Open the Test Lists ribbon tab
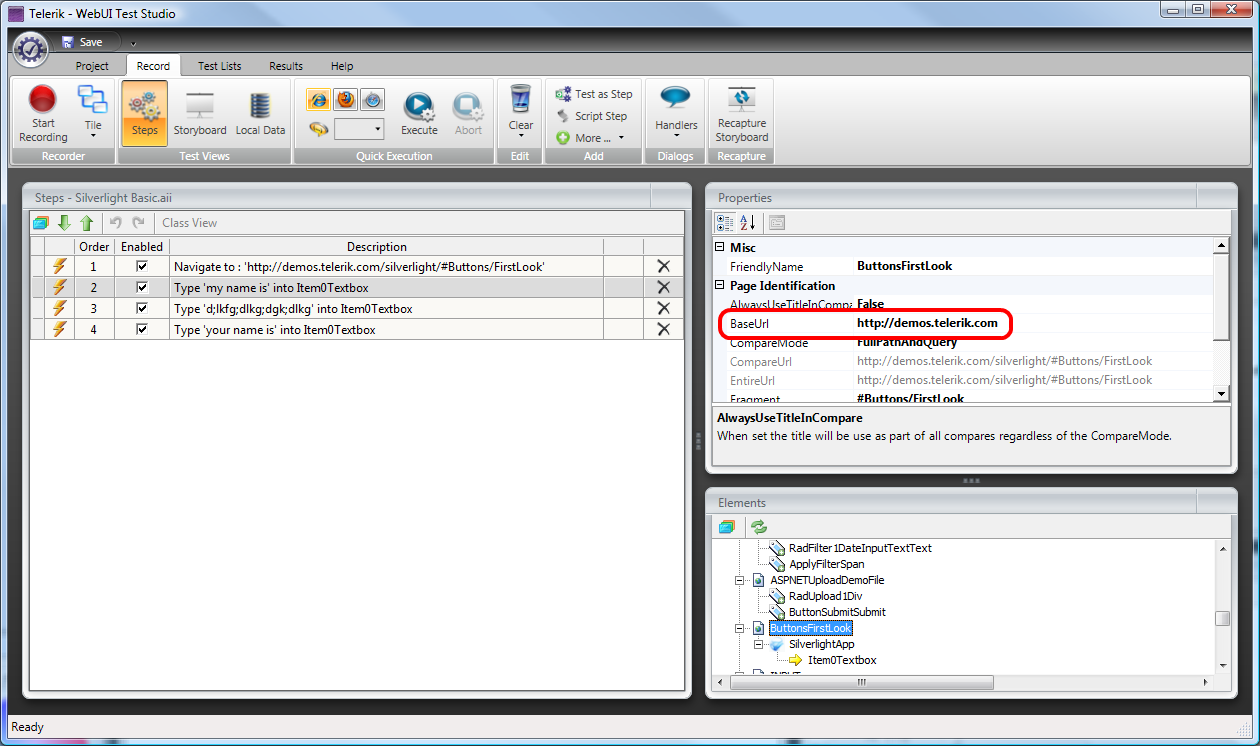This screenshot has width=1260, height=746. click(x=219, y=66)
